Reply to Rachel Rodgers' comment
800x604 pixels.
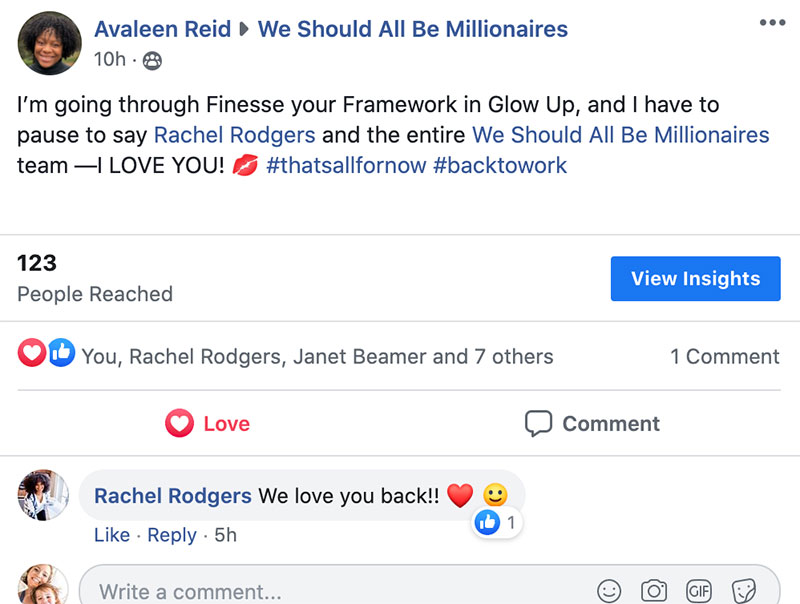coord(171,535)
